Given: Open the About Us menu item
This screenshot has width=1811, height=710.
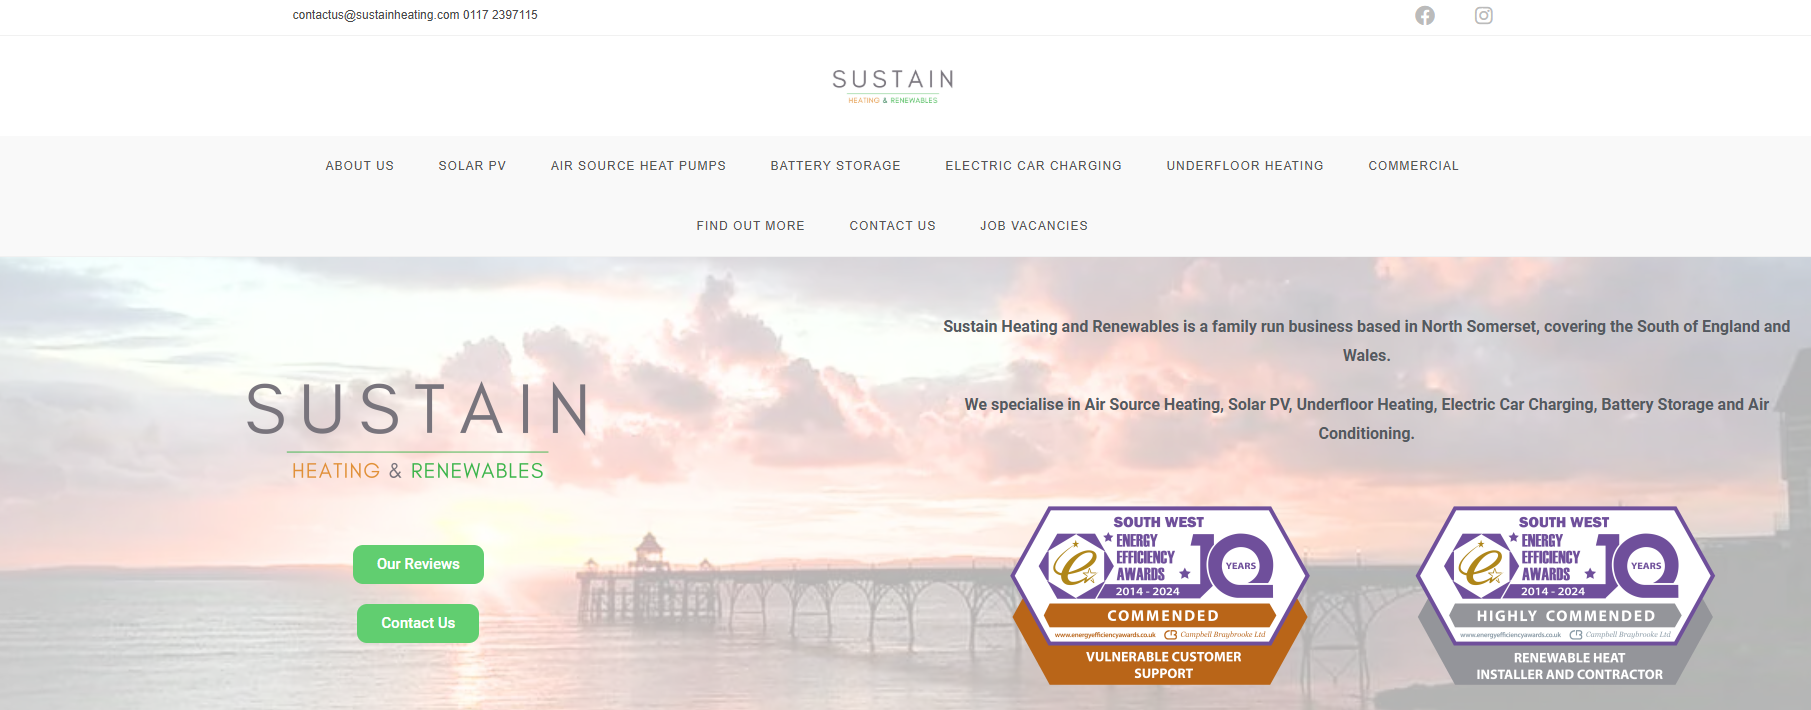Looking at the screenshot, I should (359, 166).
